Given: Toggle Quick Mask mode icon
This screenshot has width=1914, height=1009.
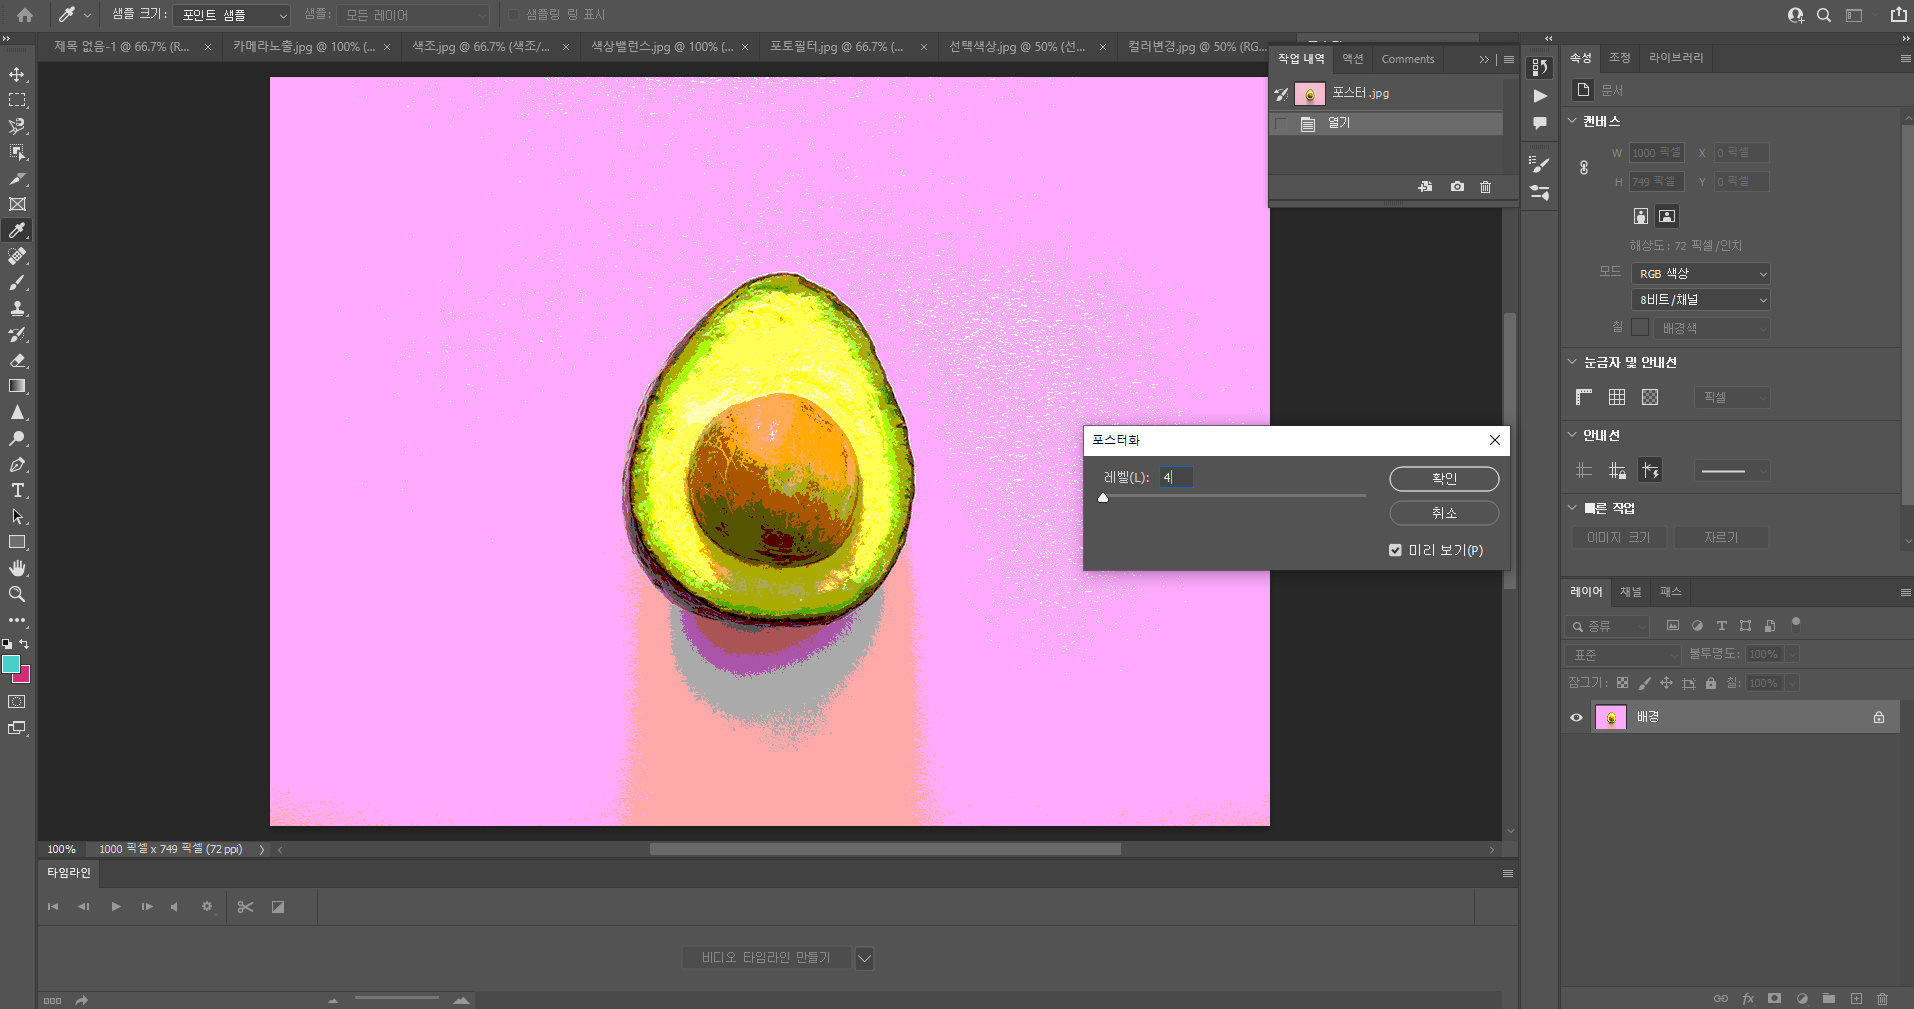Looking at the screenshot, I should pos(17,702).
